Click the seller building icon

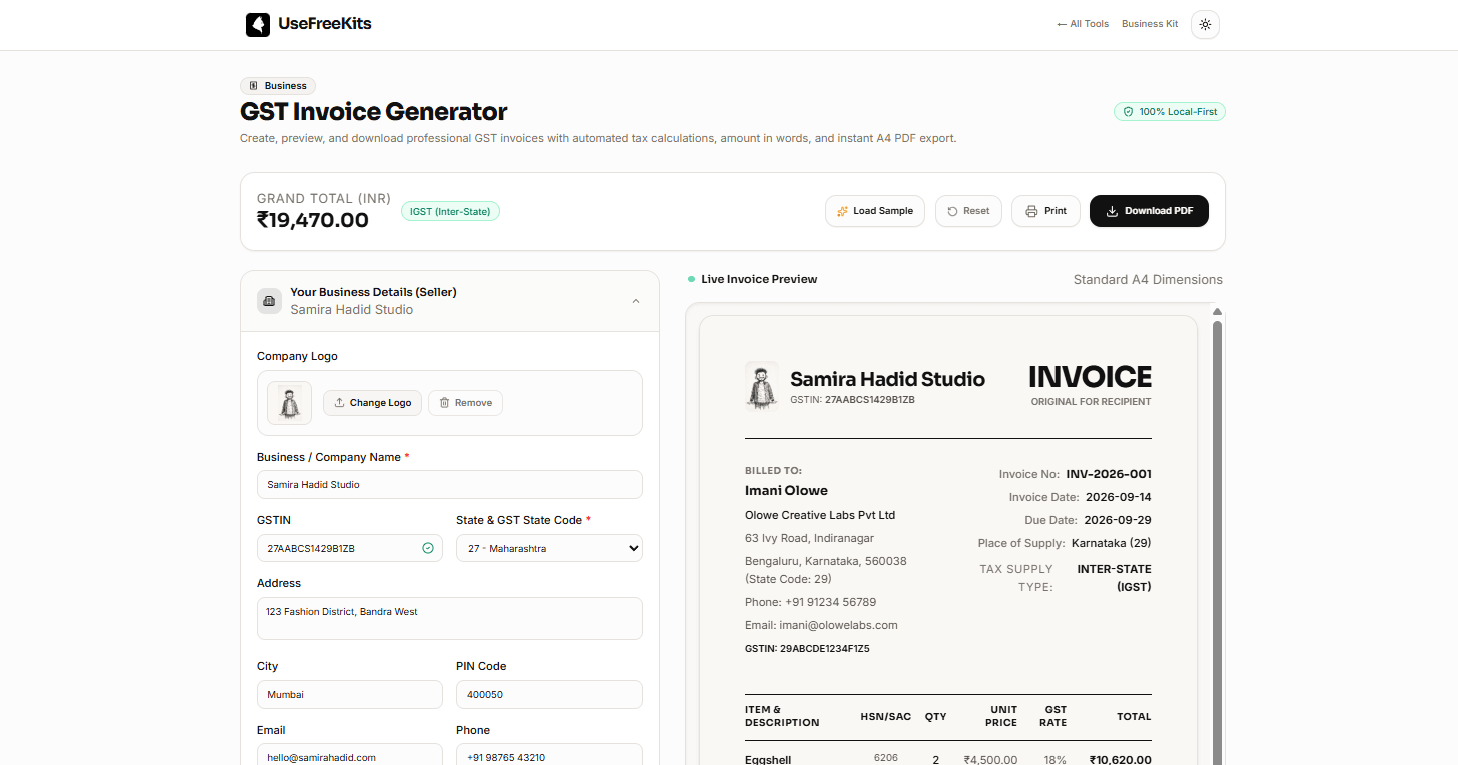(269, 301)
